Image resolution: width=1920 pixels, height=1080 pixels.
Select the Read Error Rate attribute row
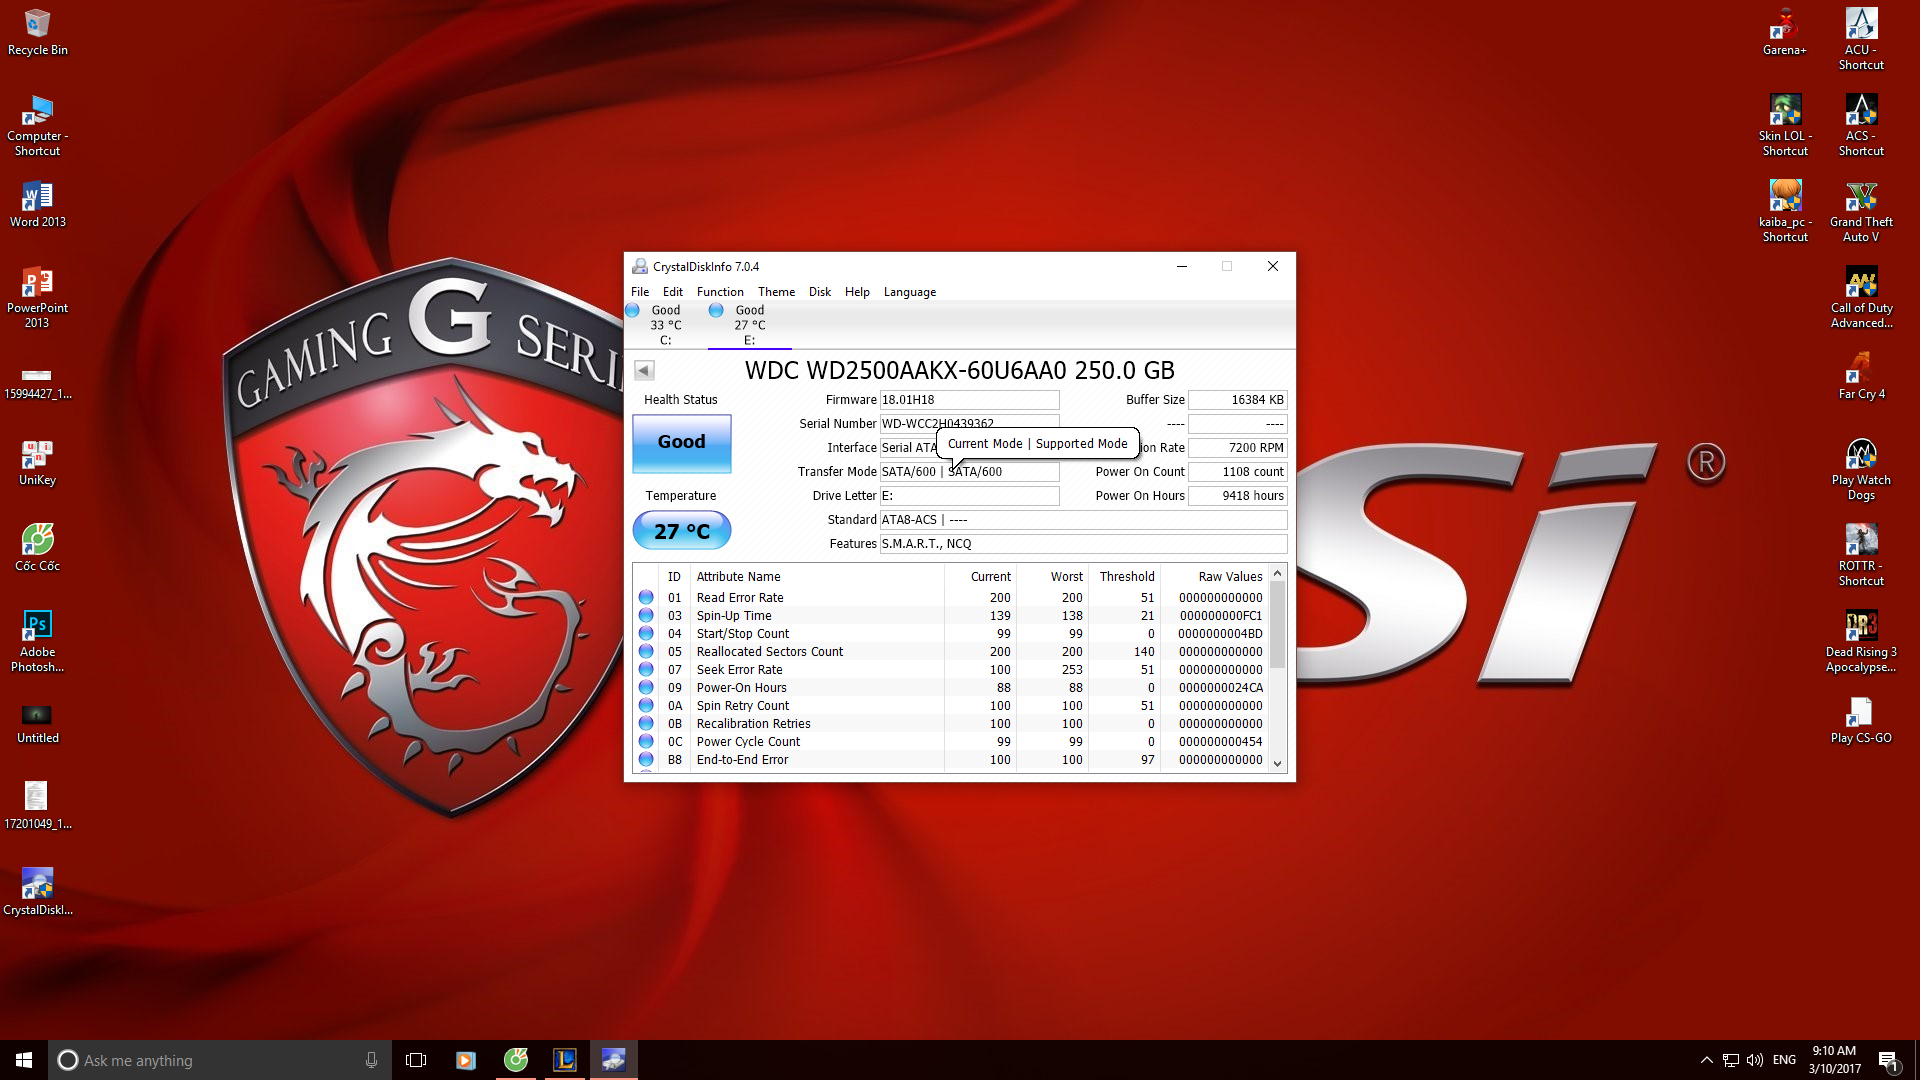(x=950, y=598)
